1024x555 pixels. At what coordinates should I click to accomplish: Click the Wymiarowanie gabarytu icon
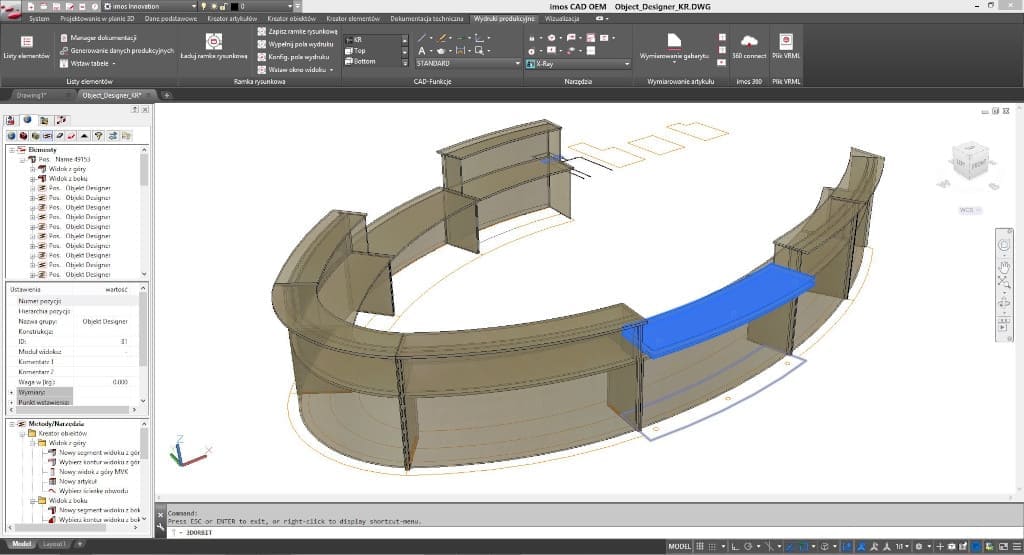(x=677, y=40)
